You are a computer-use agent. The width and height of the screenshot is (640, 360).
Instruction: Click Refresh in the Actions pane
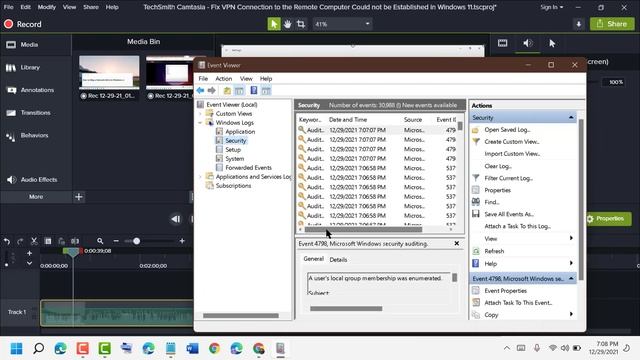click(494, 251)
